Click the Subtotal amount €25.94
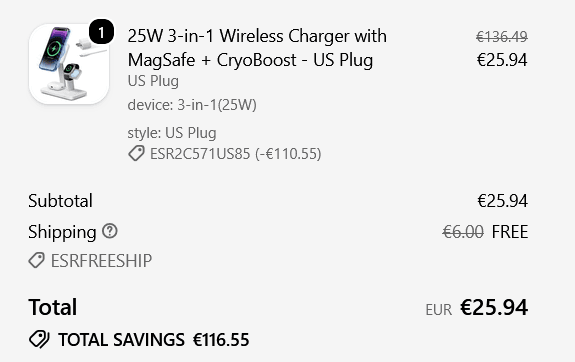 click(x=502, y=201)
